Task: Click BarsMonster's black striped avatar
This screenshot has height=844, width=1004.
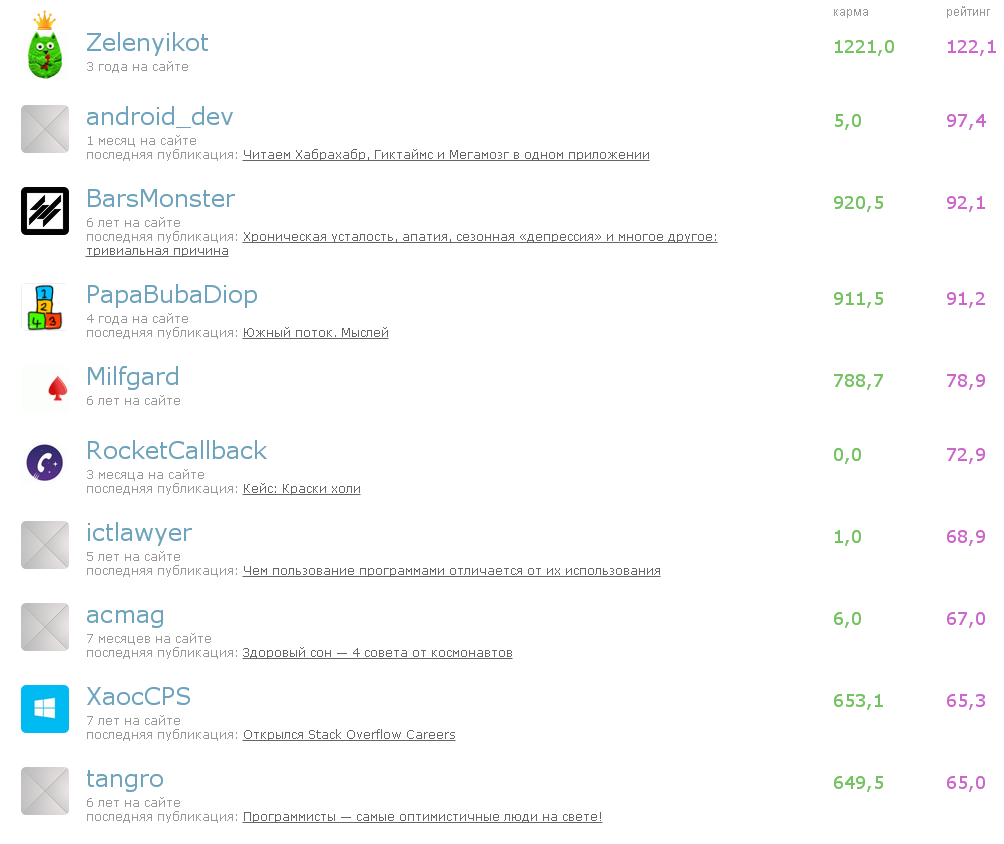Action: pyautogui.click(x=45, y=211)
